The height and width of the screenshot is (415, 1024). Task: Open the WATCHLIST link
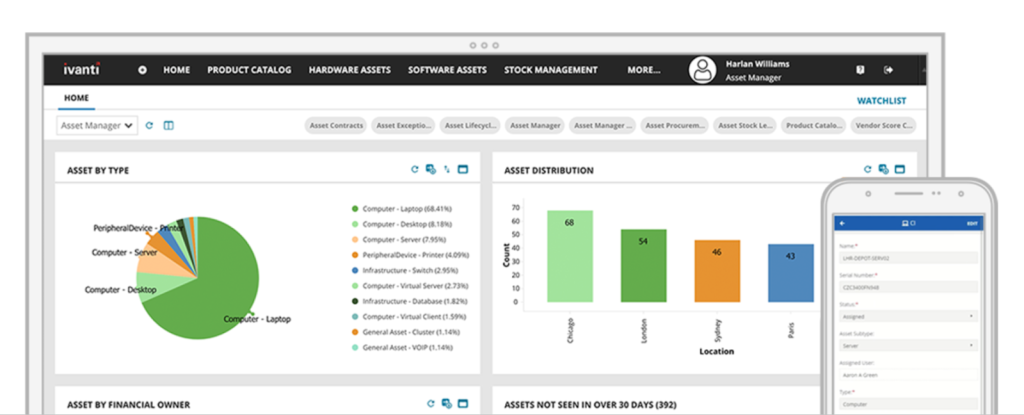pos(882,101)
